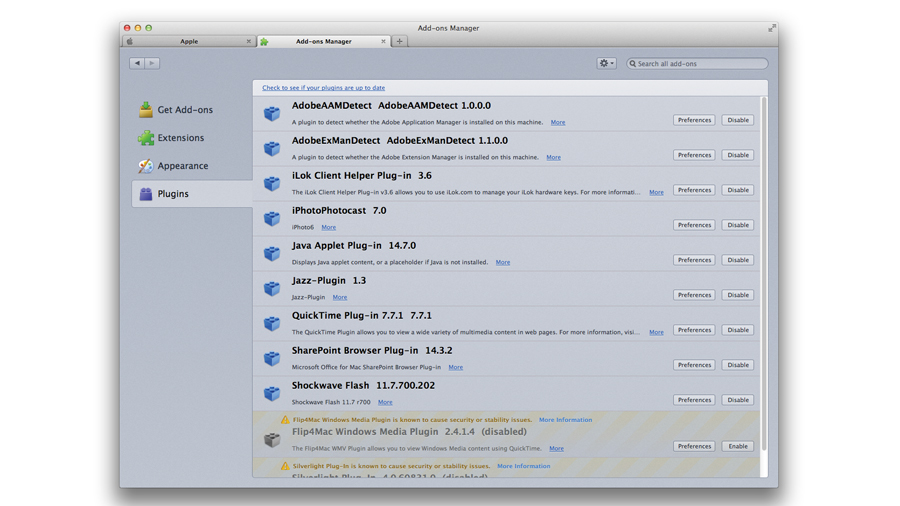The width and height of the screenshot is (900, 506).
Task: Close the Add-ons Manager tab
Action: click(383, 41)
